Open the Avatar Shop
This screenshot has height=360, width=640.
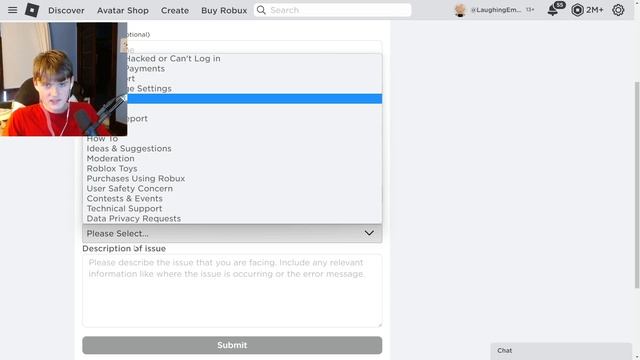(x=122, y=10)
